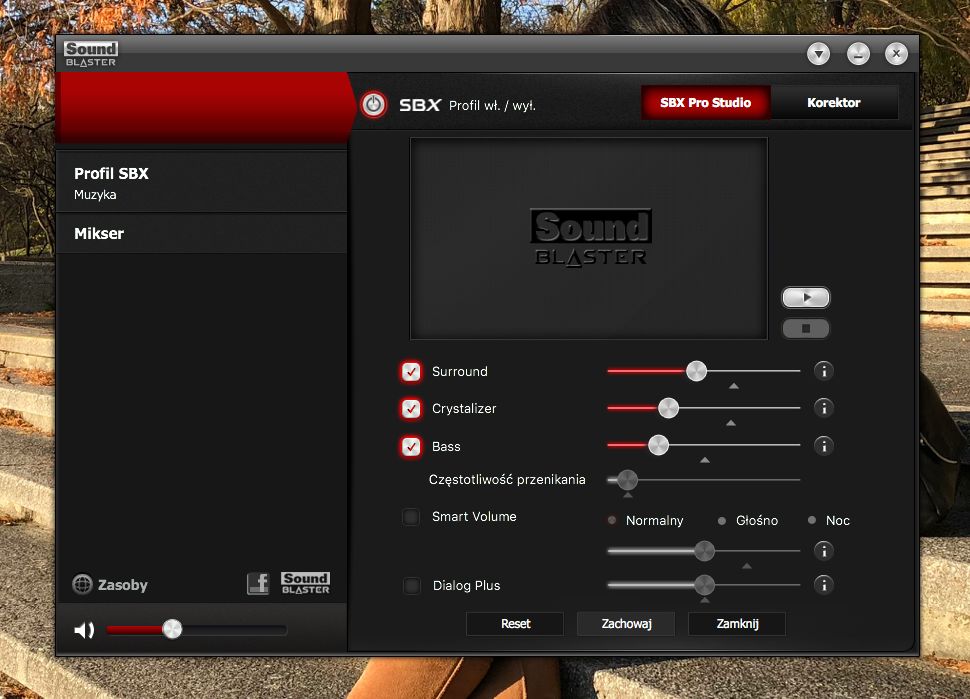
Task: Show Crystalizer info icon
Action: pyautogui.click(x=823, y=408)
